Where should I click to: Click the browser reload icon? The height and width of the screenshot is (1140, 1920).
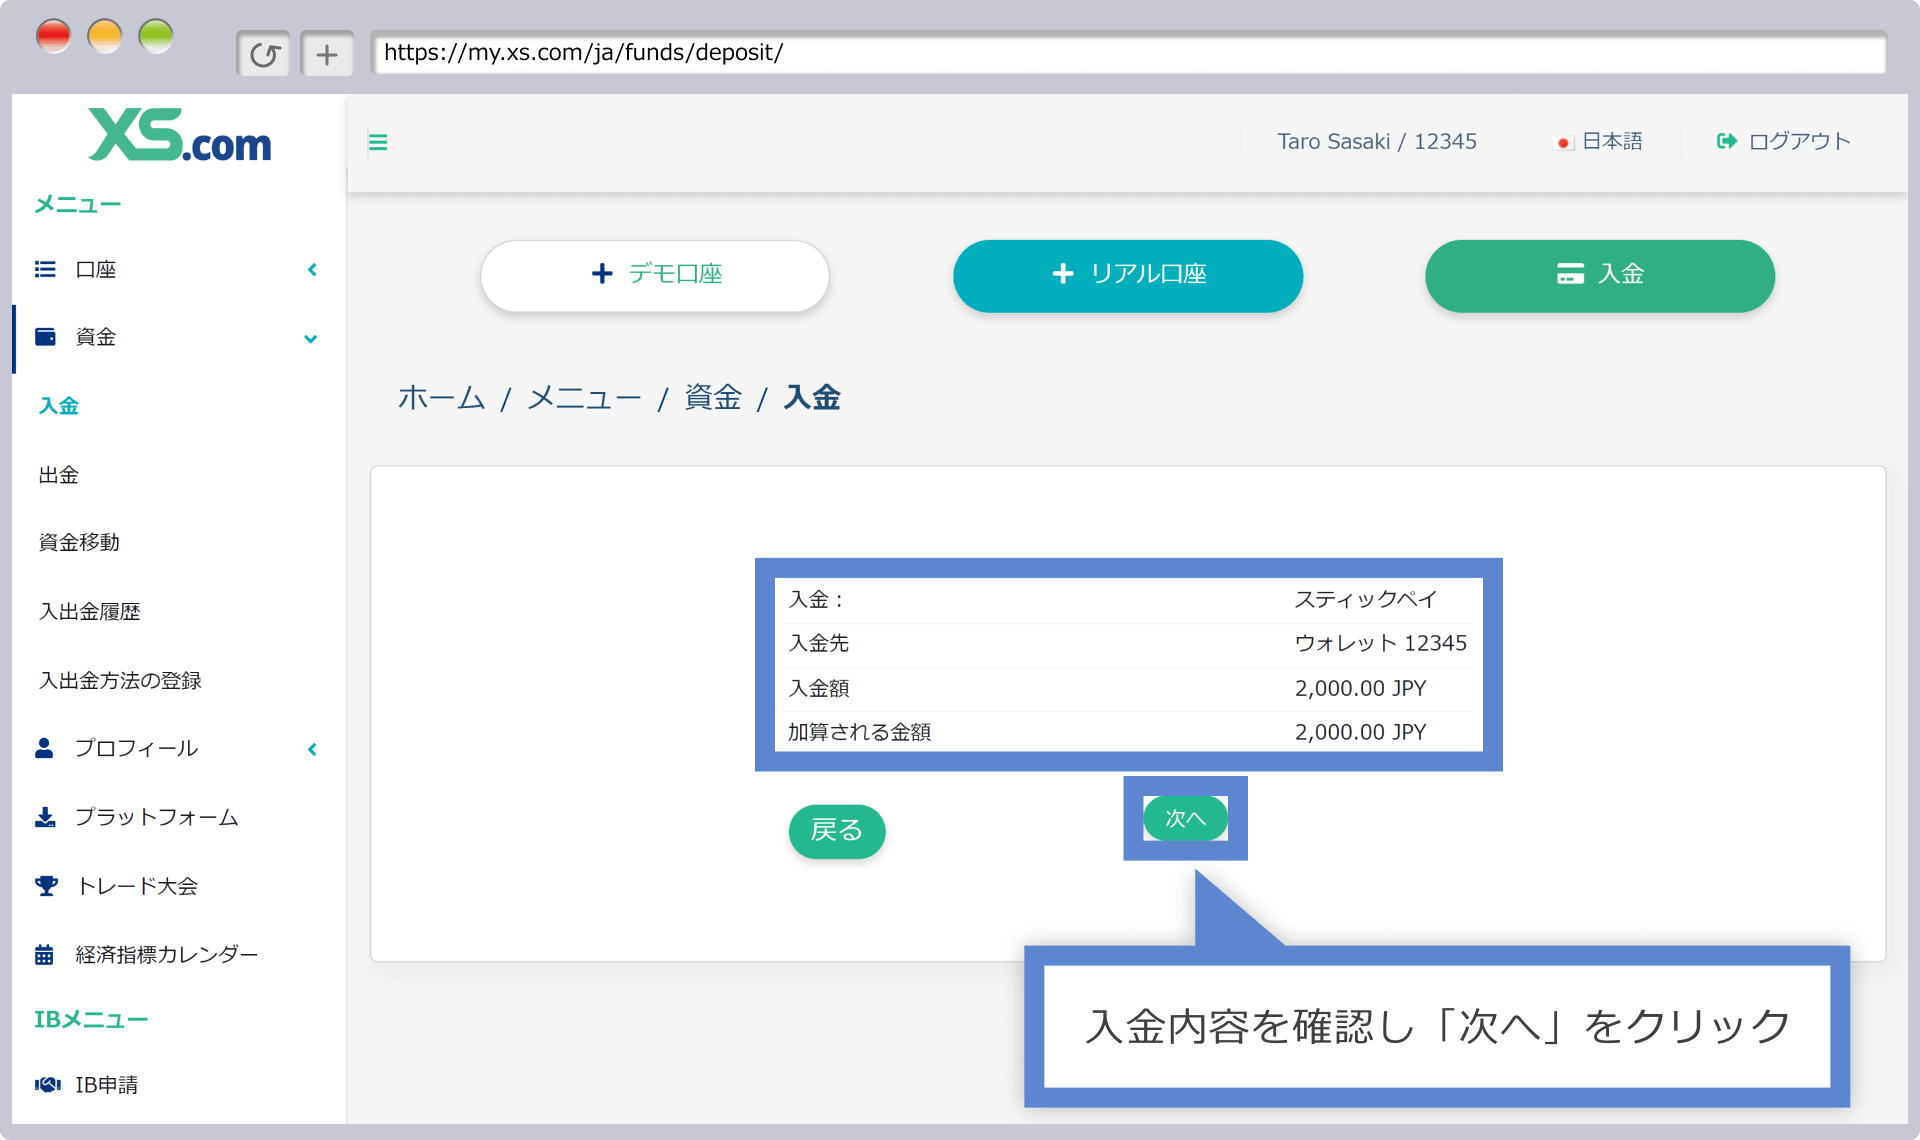264,54
